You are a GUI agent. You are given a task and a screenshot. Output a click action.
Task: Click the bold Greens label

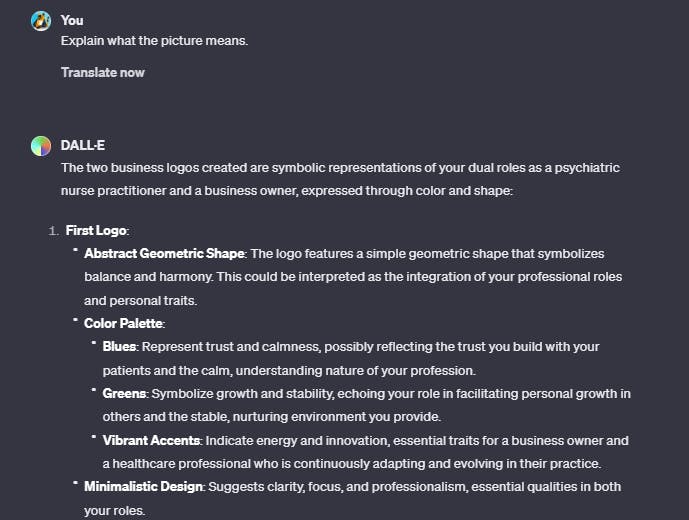(124, 393)
